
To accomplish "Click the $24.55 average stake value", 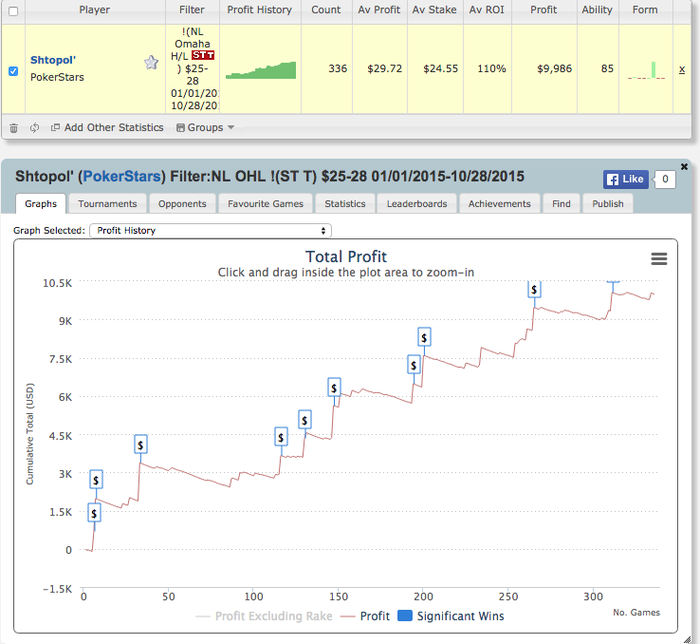I will [x=441, y=68].
